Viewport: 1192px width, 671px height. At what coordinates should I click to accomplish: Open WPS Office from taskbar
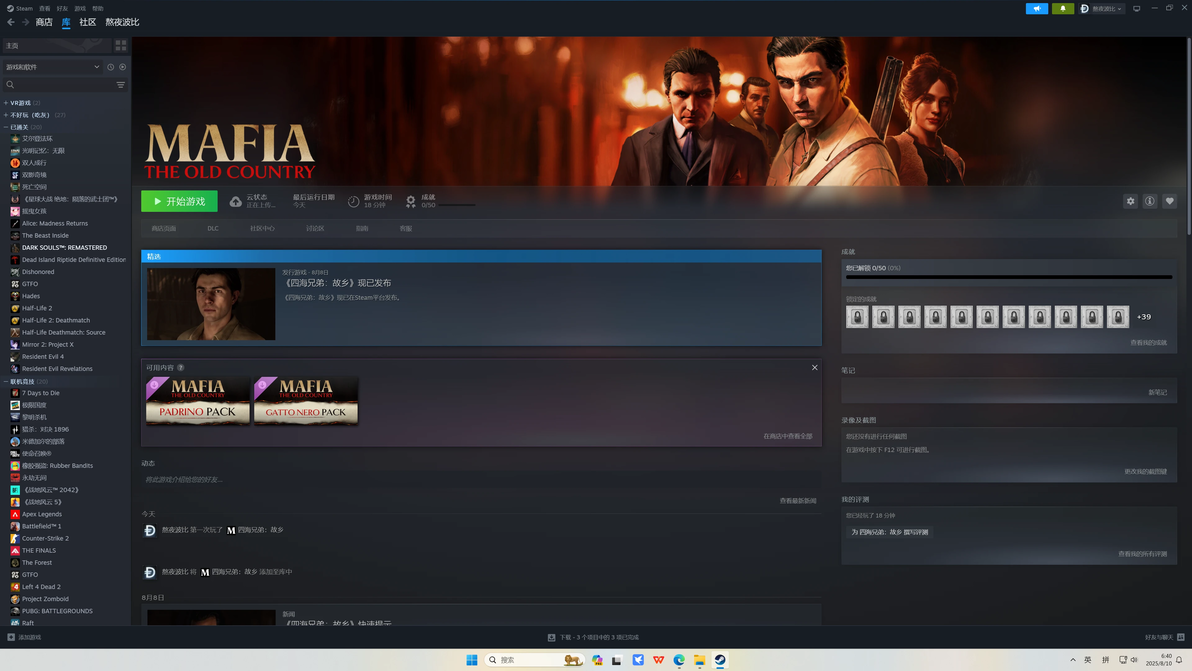click(658, 660)
